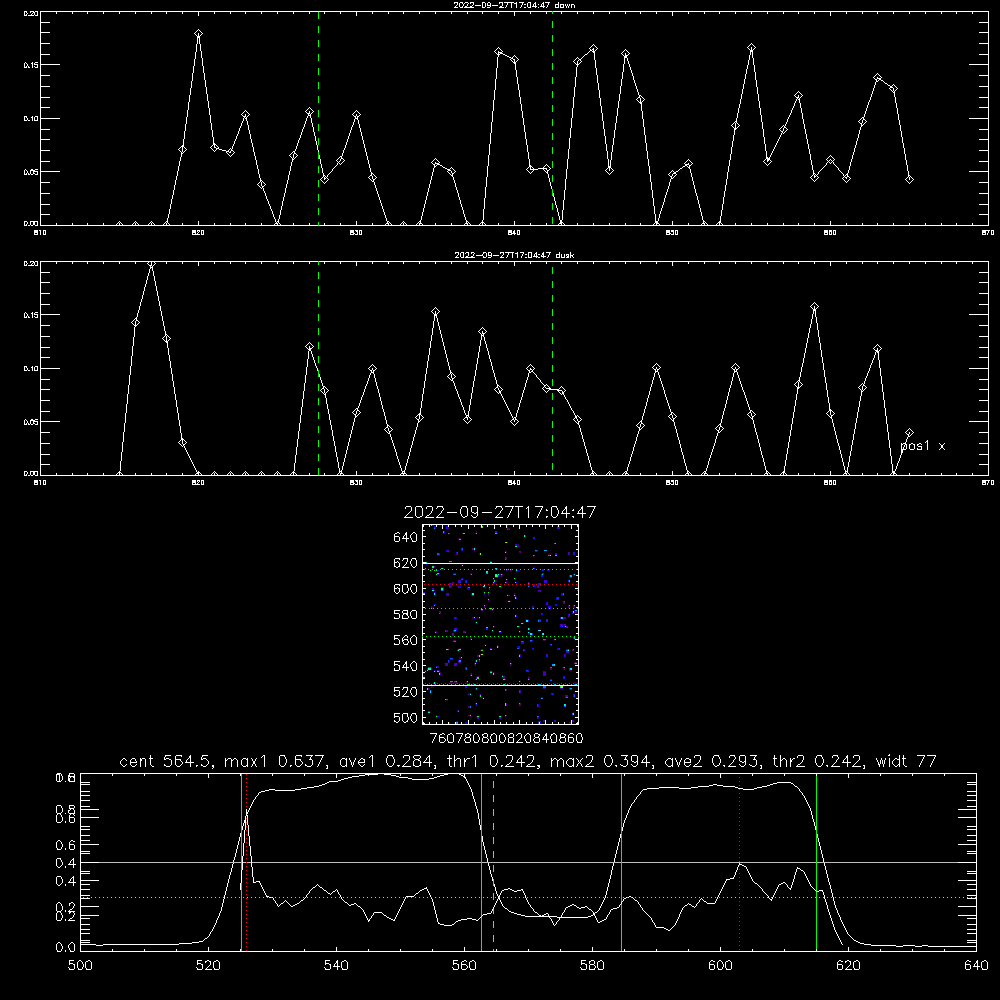Viewport: 1000px width, 1000px height.
Task: Click the right green dashed line in dawn plot
Action: point(552,119)
